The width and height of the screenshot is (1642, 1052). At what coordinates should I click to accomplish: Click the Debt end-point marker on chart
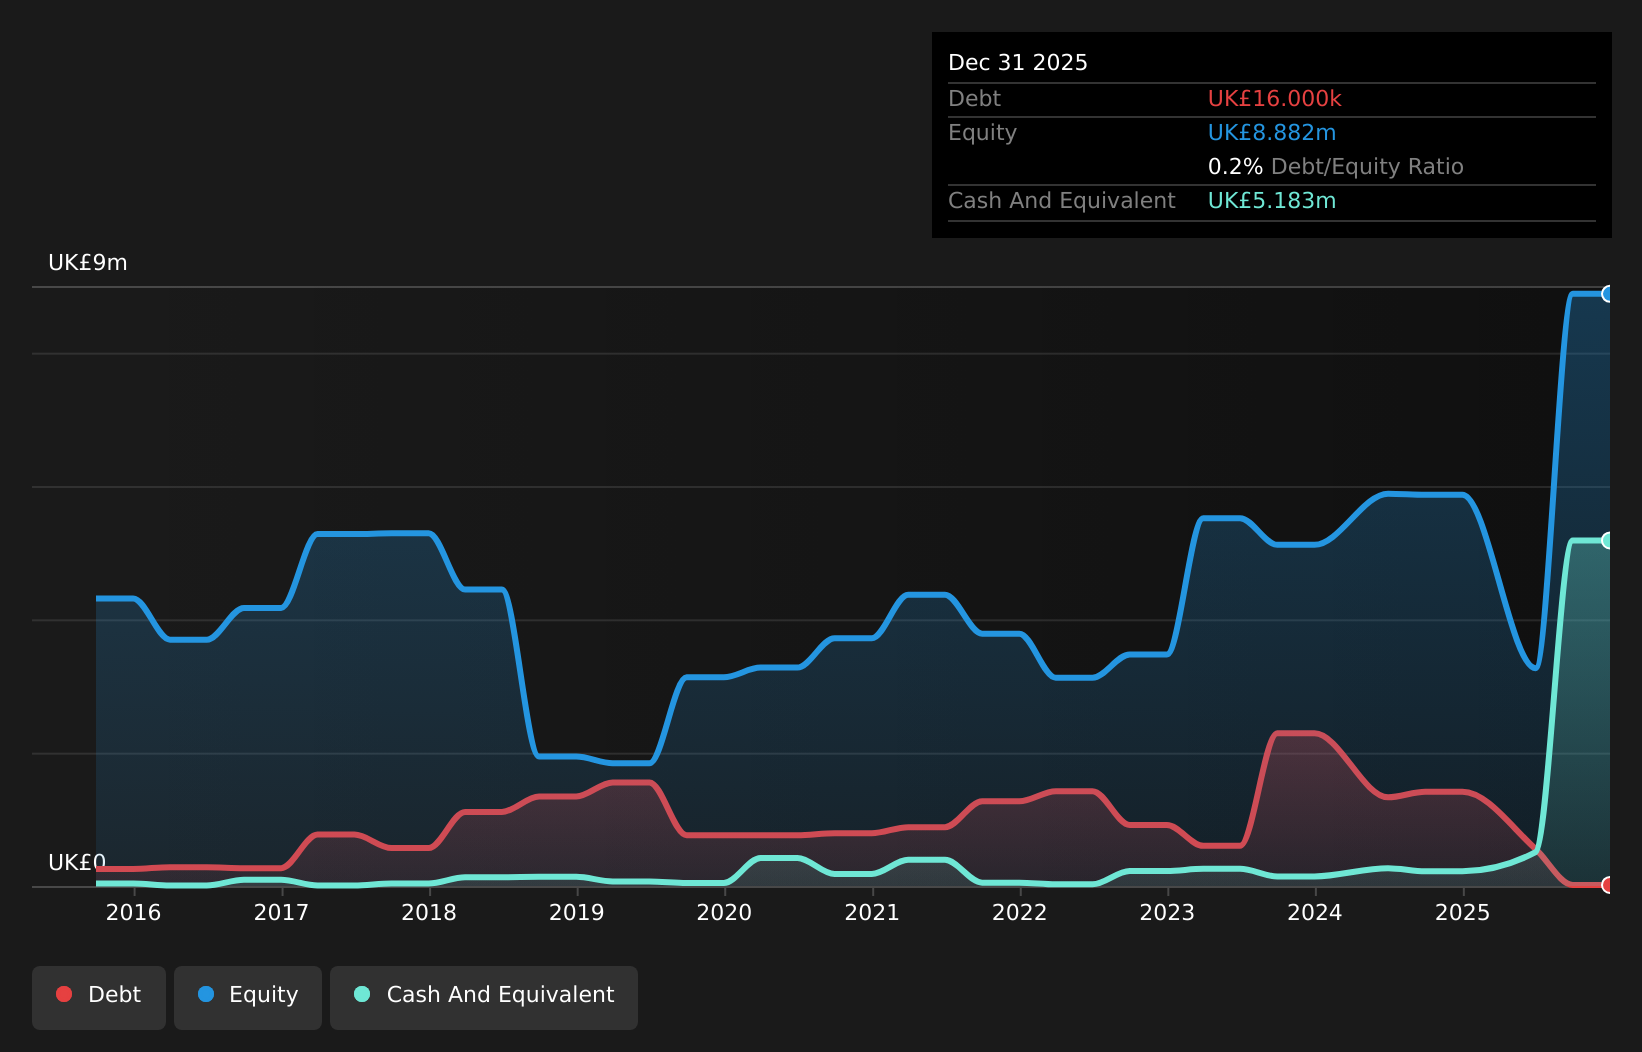click(1608, 885)
